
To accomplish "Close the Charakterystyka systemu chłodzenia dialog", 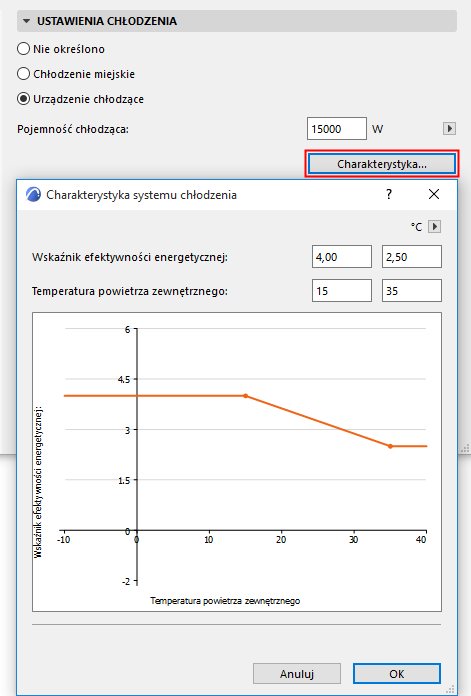I will 434,194.
